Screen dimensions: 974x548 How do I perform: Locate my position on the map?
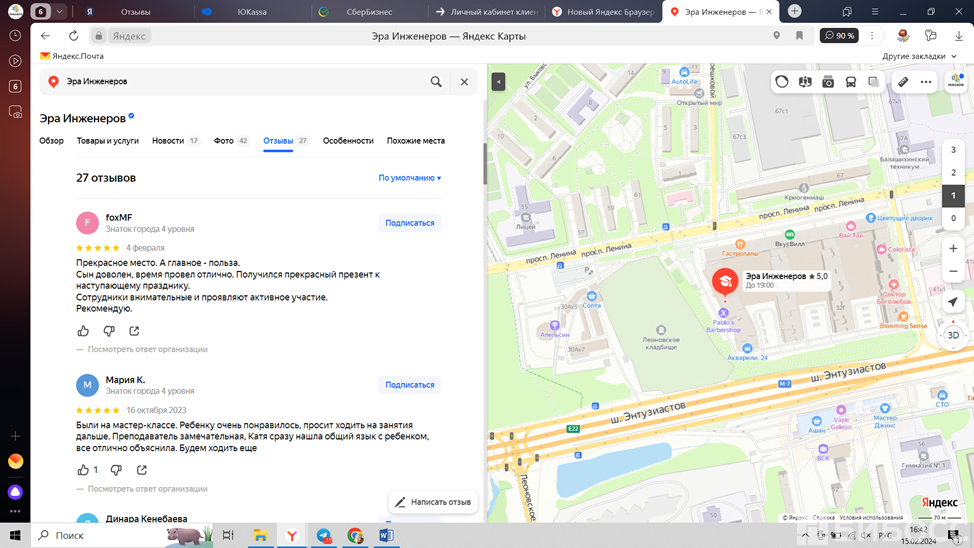point(953,302)
